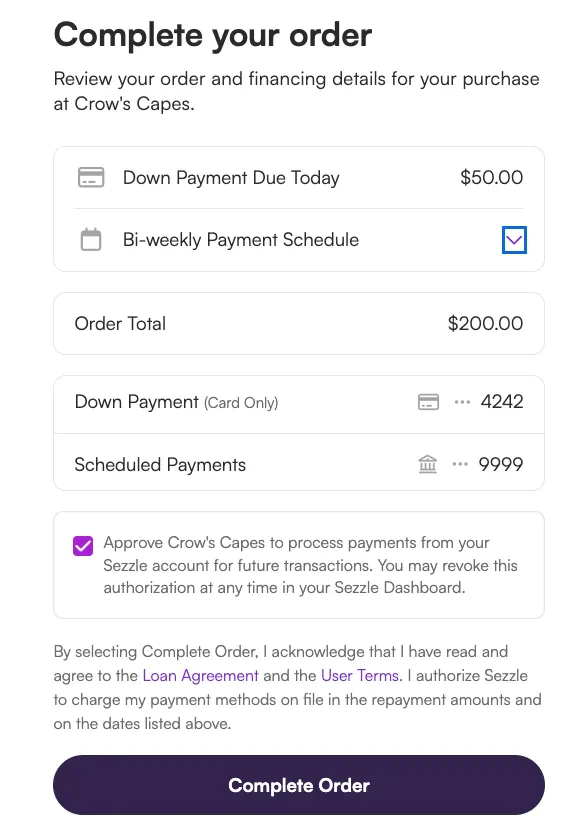Screen dimensions: 568x837
Task: Click the Down Payment Due Today label
Action: click(x=231, y=177)
